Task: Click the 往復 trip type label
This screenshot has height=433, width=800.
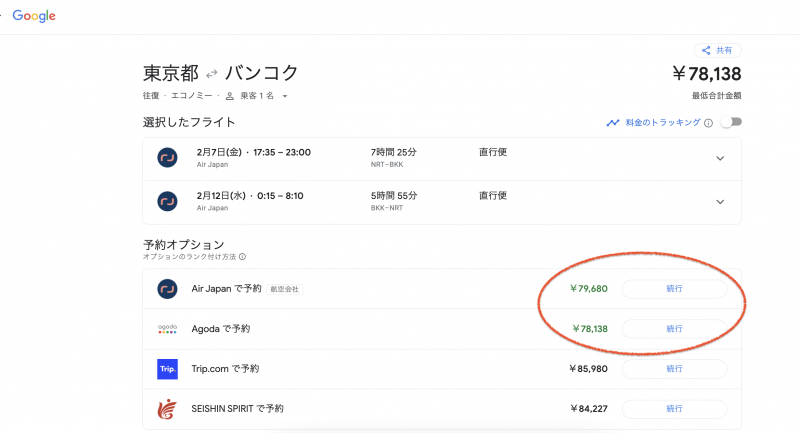Action: (151, 96)
